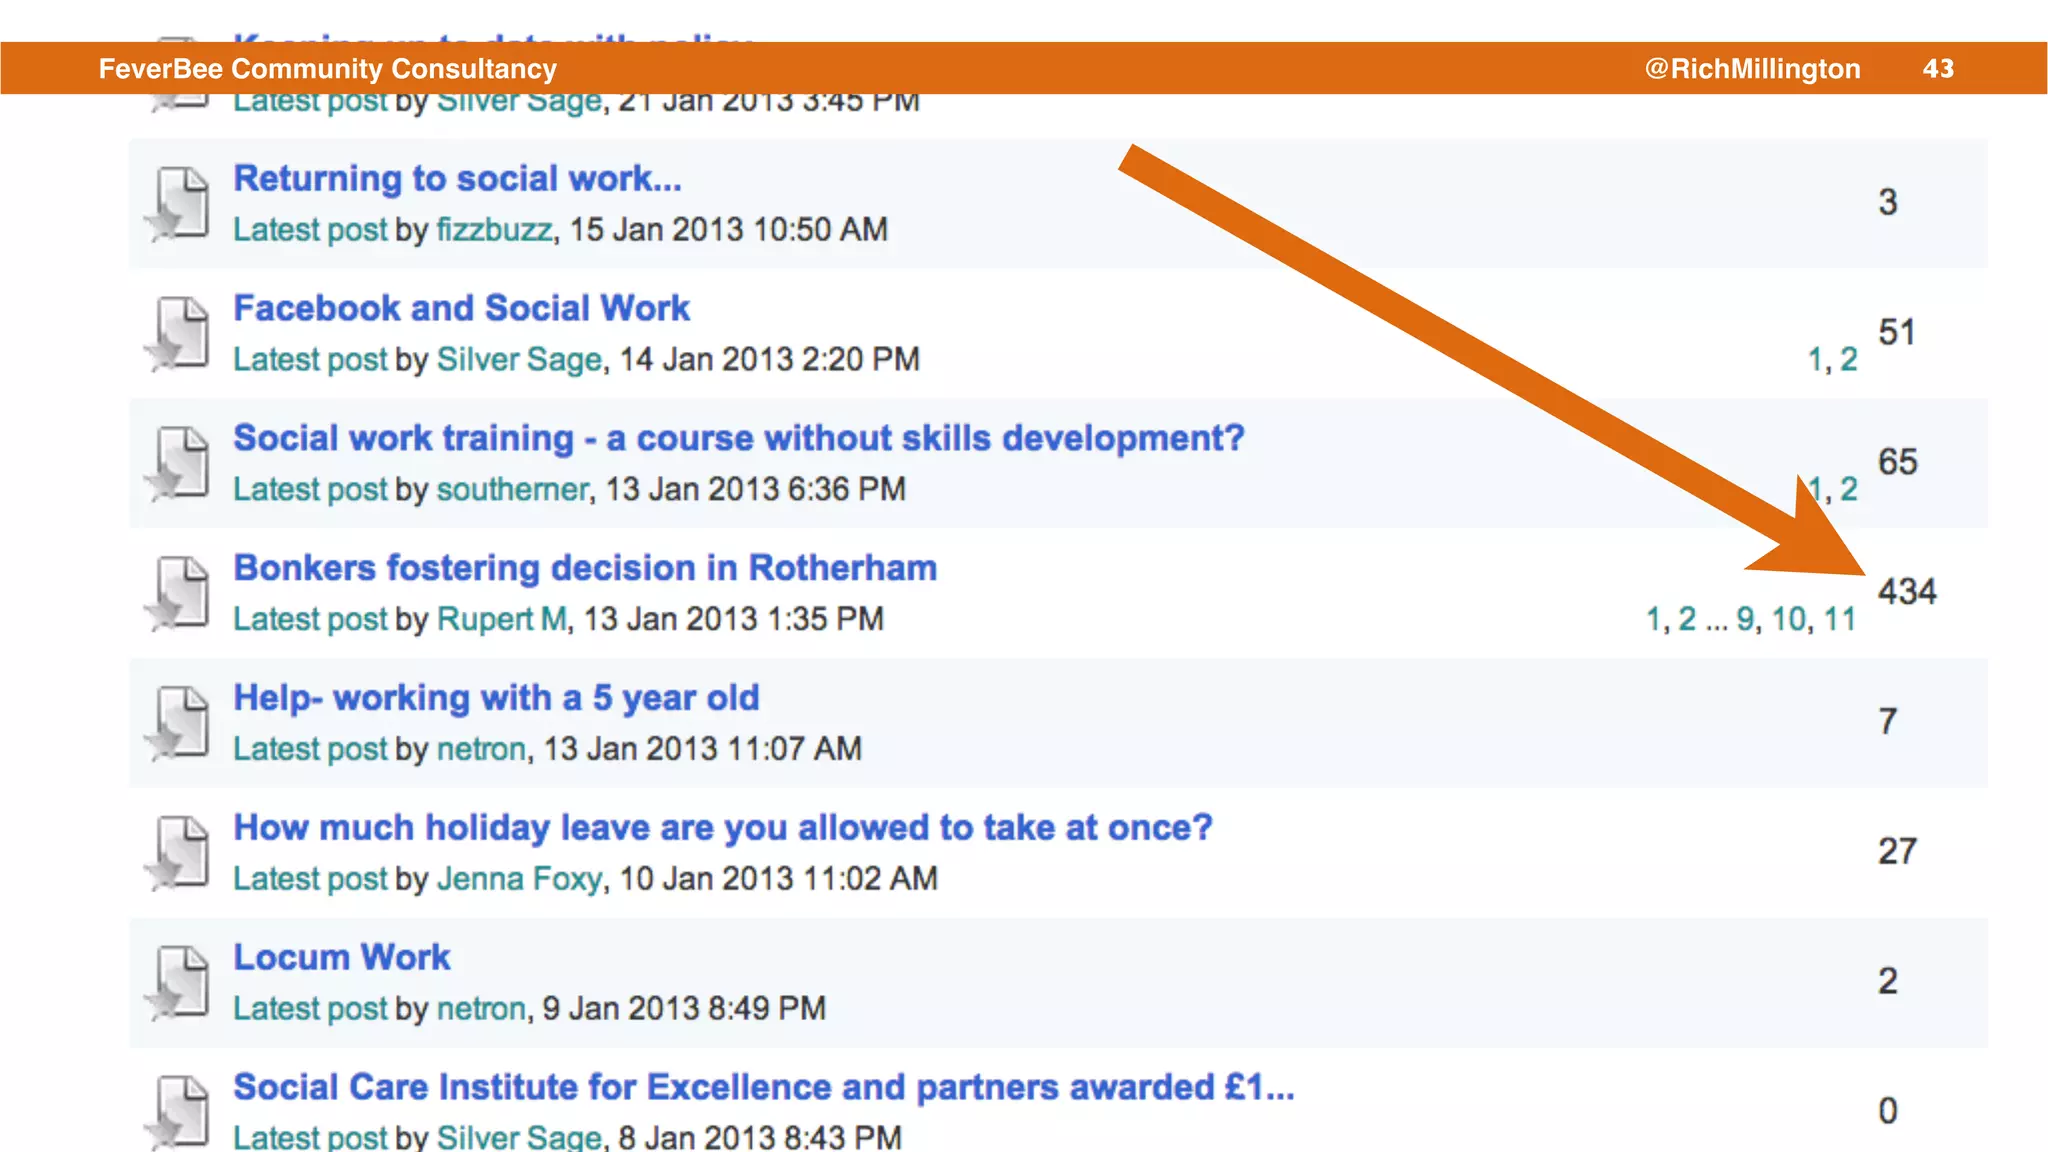View profile of 'Jenna Foxy'
2048x1152 pixels.
(x=519, y=879)
